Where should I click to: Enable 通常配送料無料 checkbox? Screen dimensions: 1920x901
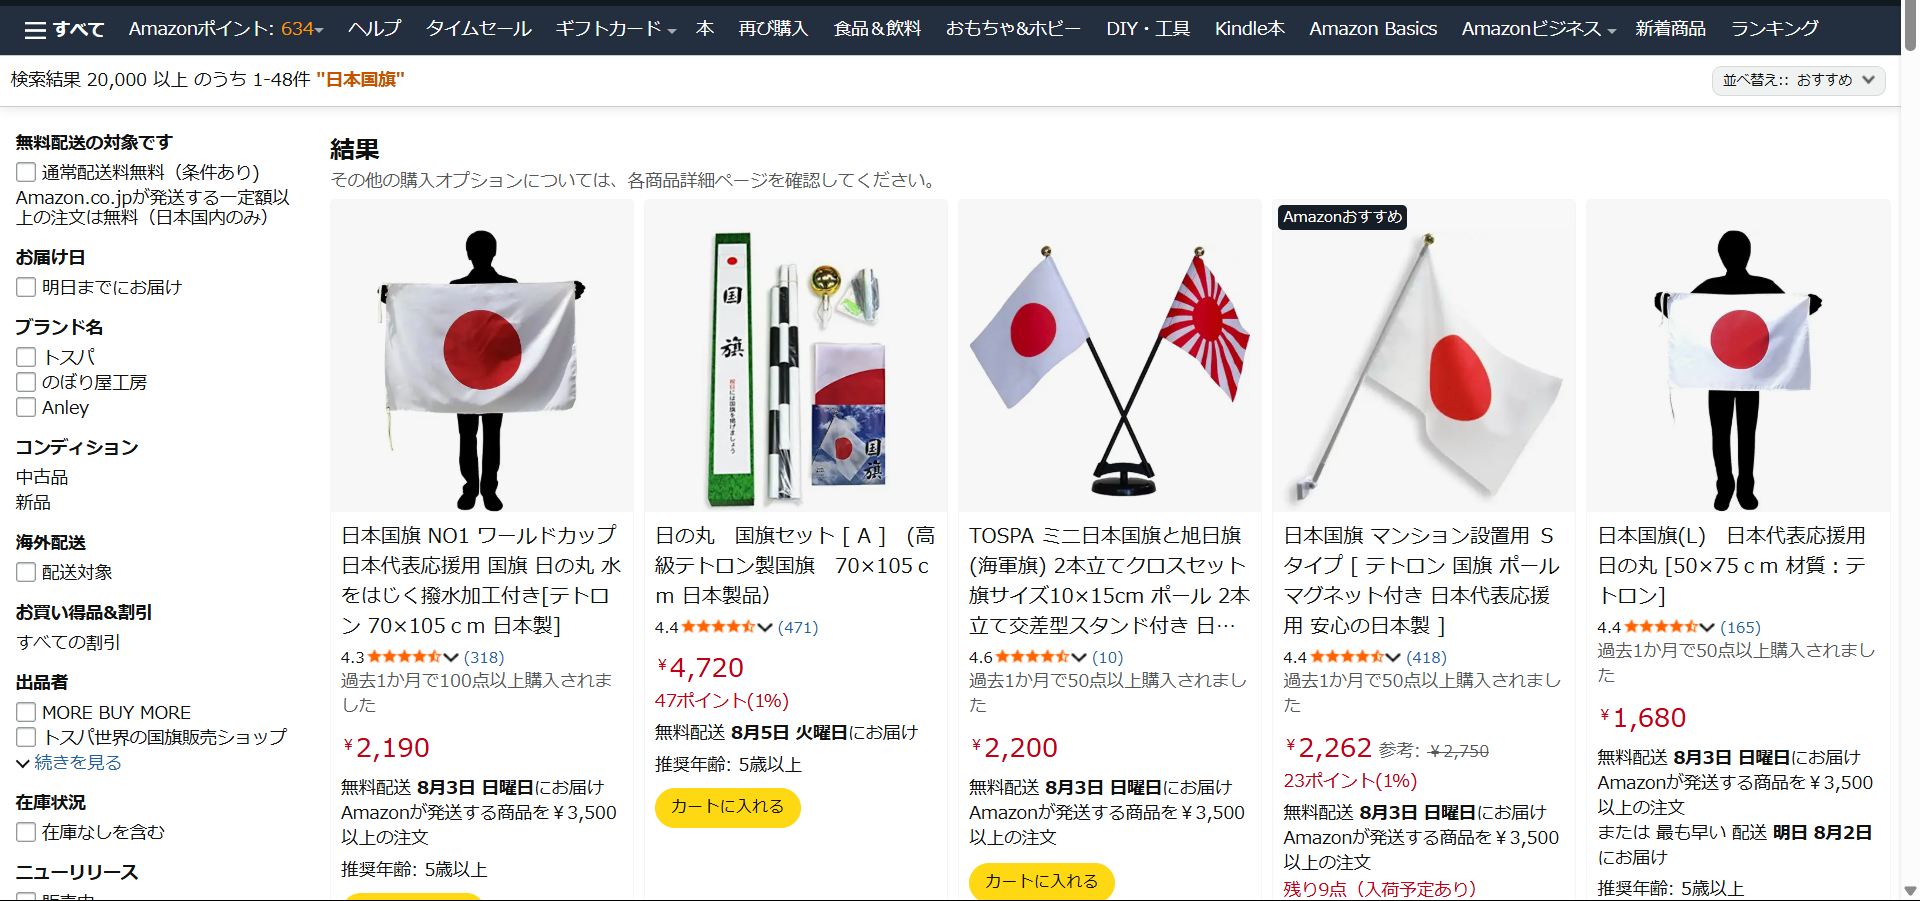[26, 172]
